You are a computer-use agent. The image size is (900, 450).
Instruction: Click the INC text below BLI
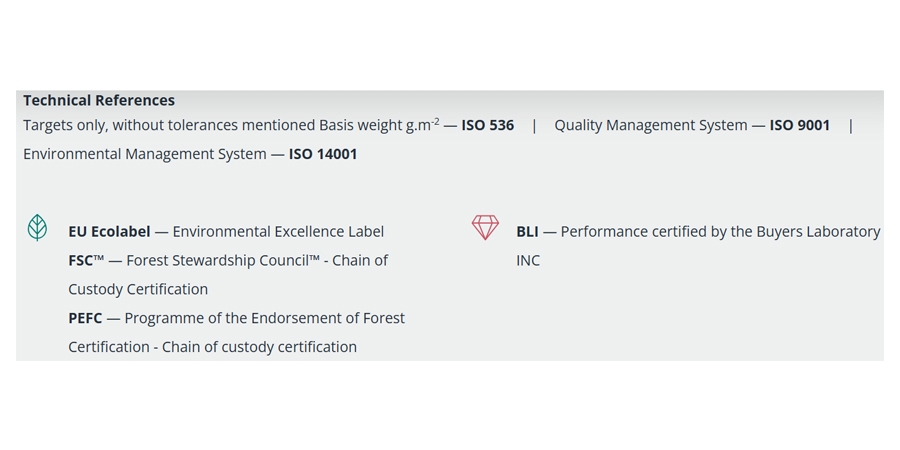click(x=528, y=260)
